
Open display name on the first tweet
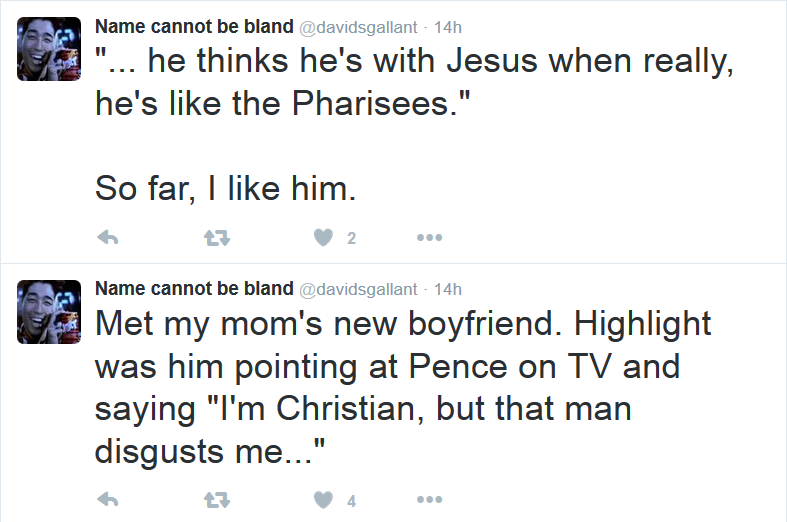[194, 27]
